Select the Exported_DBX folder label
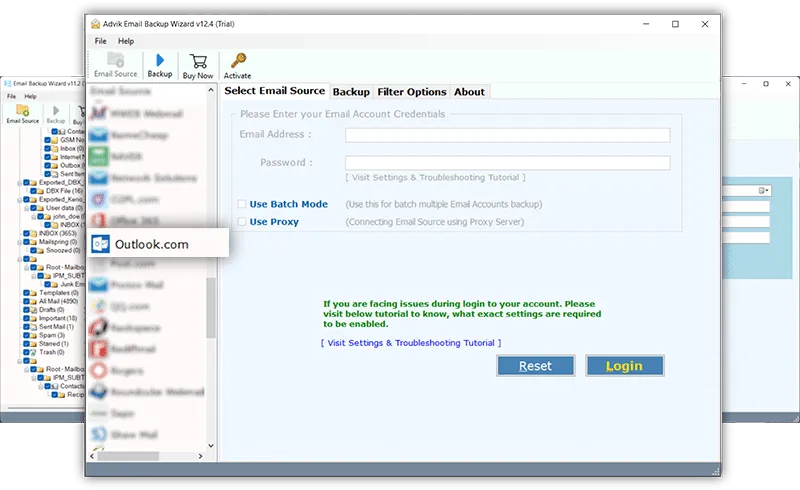Image resolution: width=800 pixels, height=490 pixels. pyautogui.click(x=61, y=182)
